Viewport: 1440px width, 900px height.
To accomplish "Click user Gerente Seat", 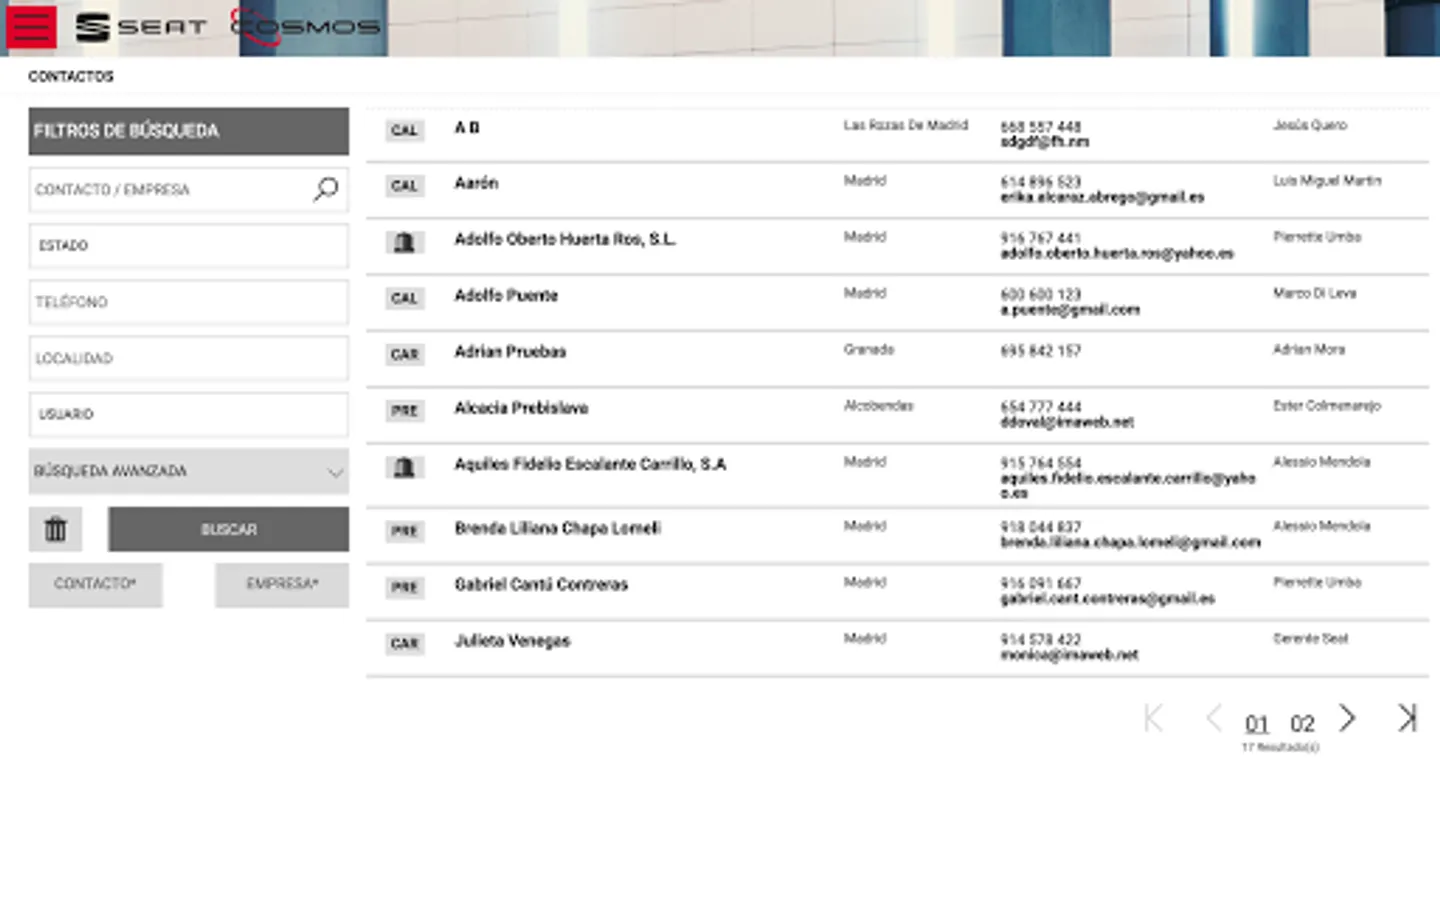I will tap(1310, 638).
